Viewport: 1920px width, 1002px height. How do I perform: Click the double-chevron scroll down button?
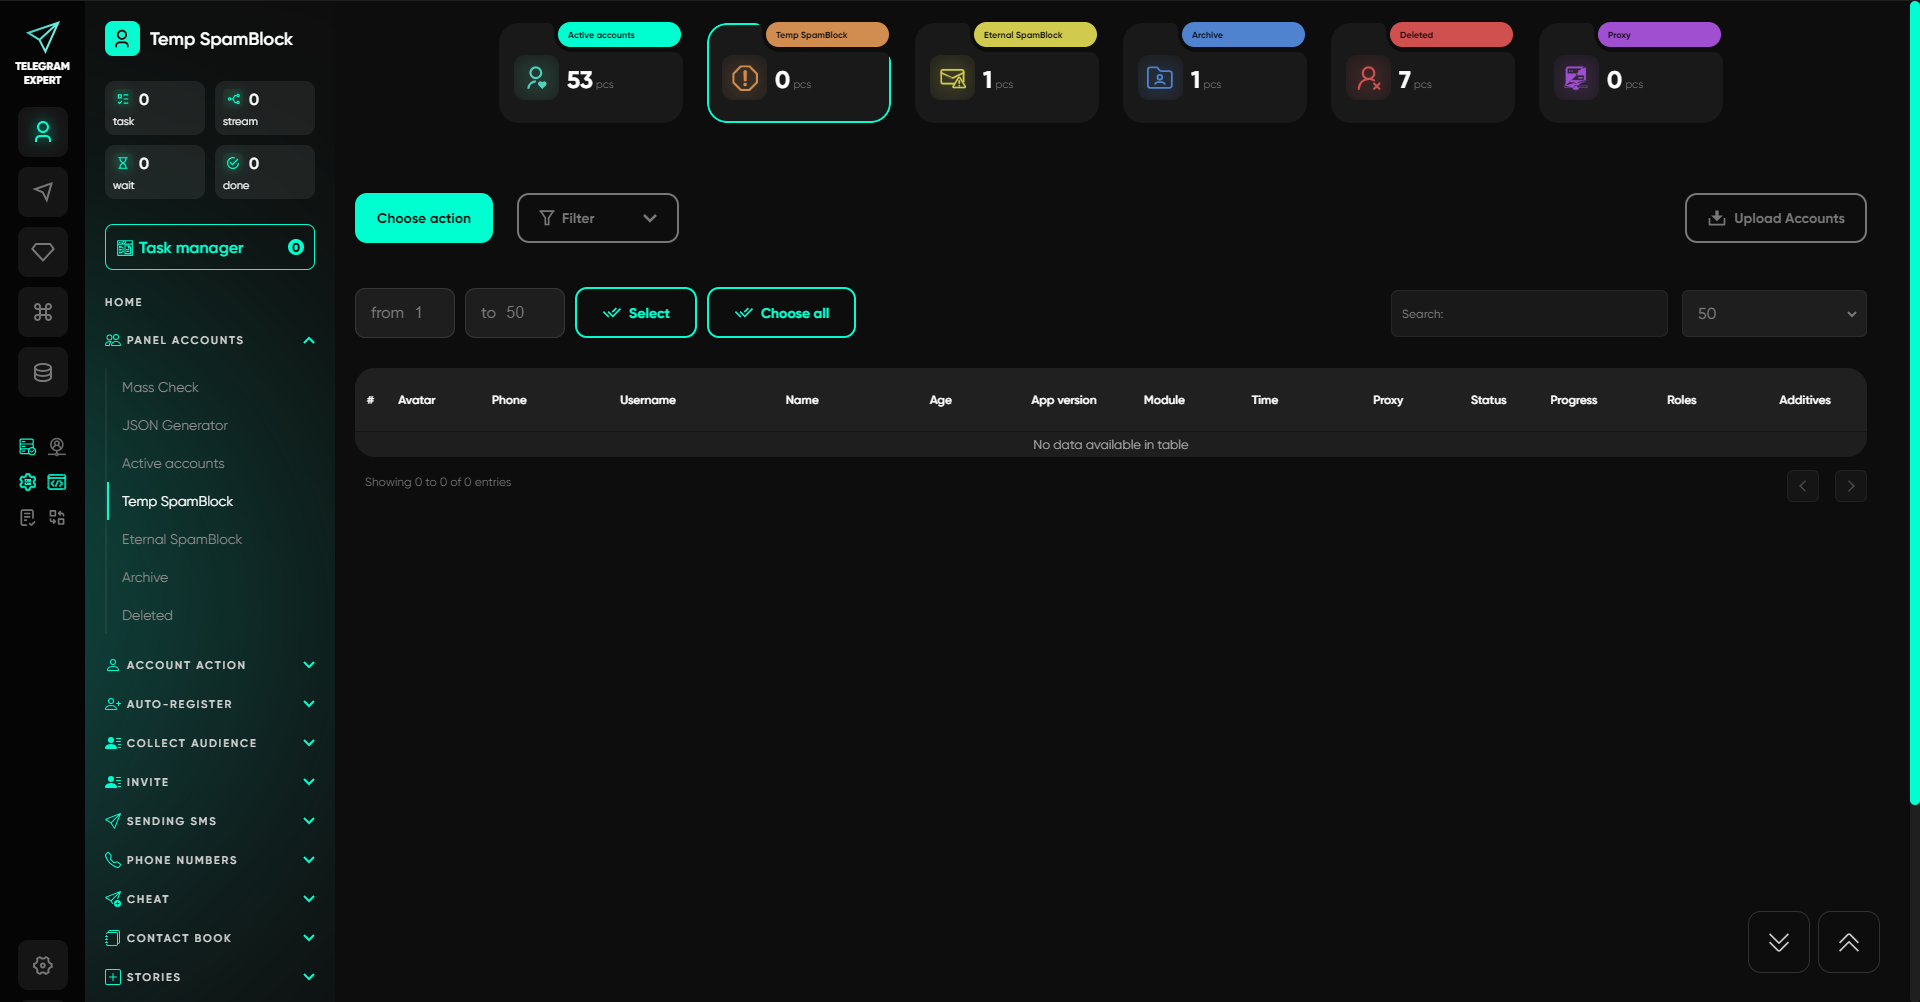pyautogui.click(x=1778, y=942)
